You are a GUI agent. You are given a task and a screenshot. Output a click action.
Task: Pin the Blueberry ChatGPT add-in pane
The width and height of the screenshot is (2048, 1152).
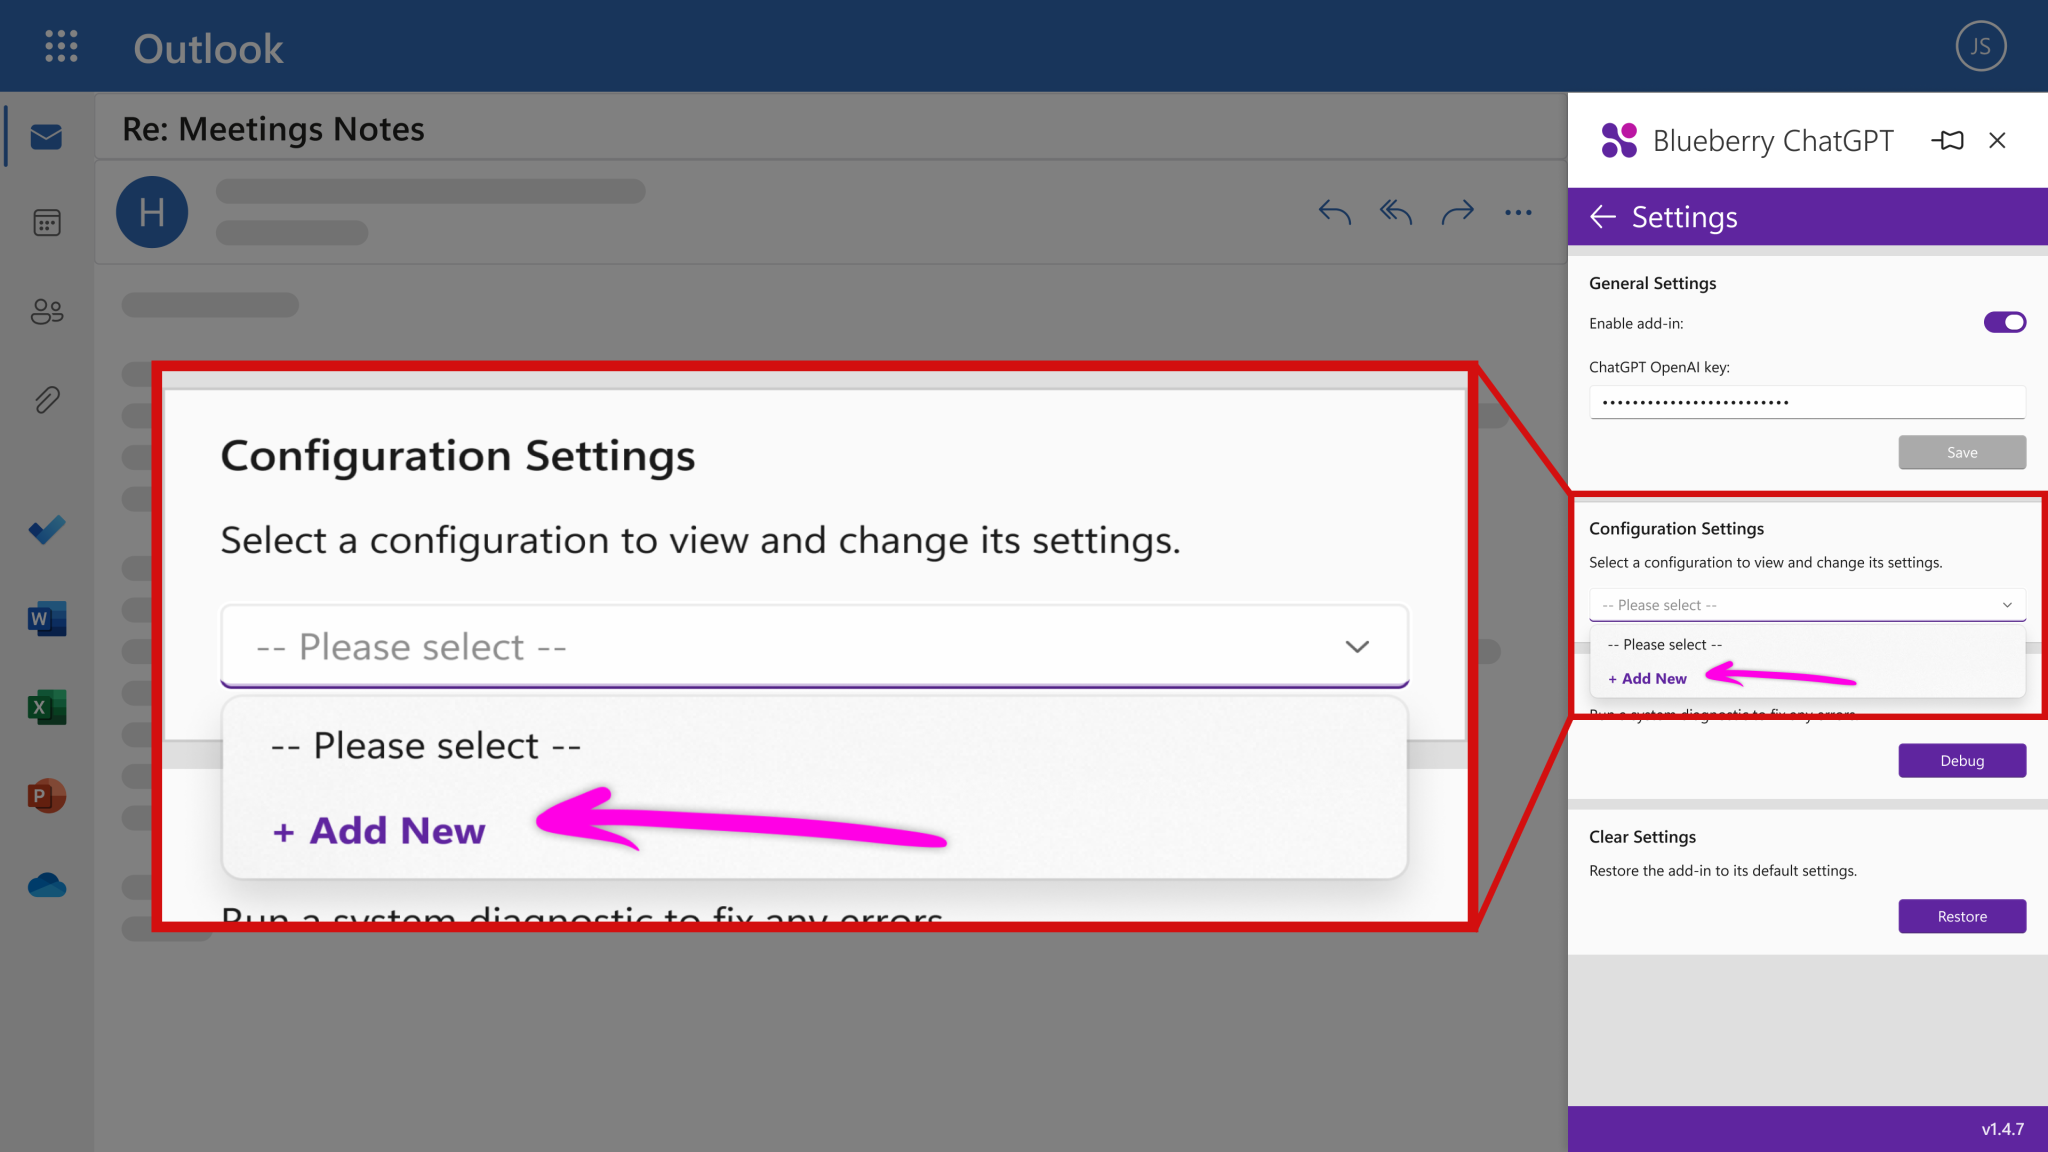pos(1948,140)
